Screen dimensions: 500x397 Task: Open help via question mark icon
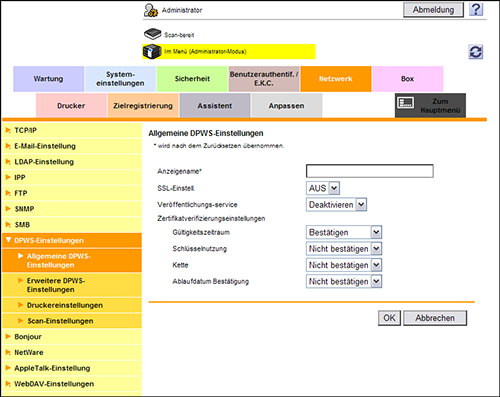(476, 10)
